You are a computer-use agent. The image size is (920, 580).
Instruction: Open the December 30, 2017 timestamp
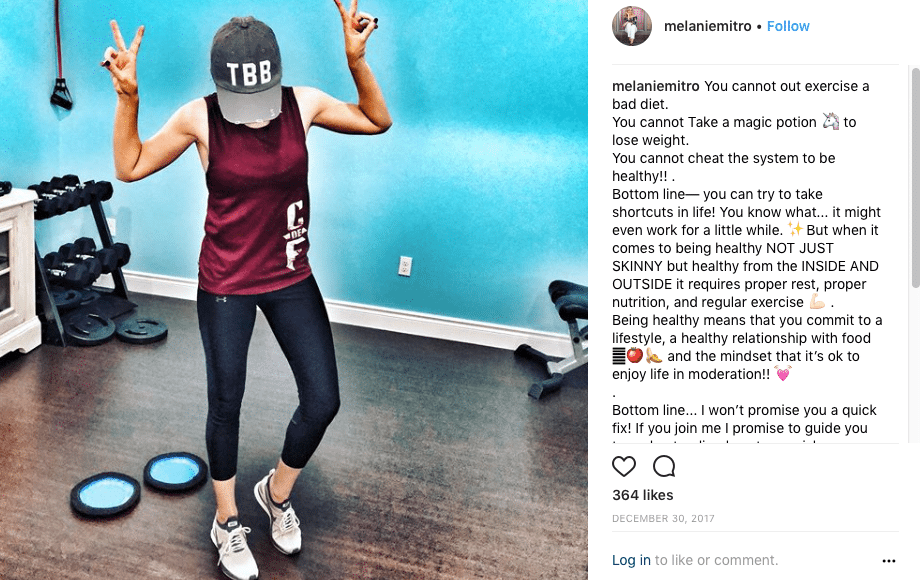pyautogui.click(x=663, y=518)
